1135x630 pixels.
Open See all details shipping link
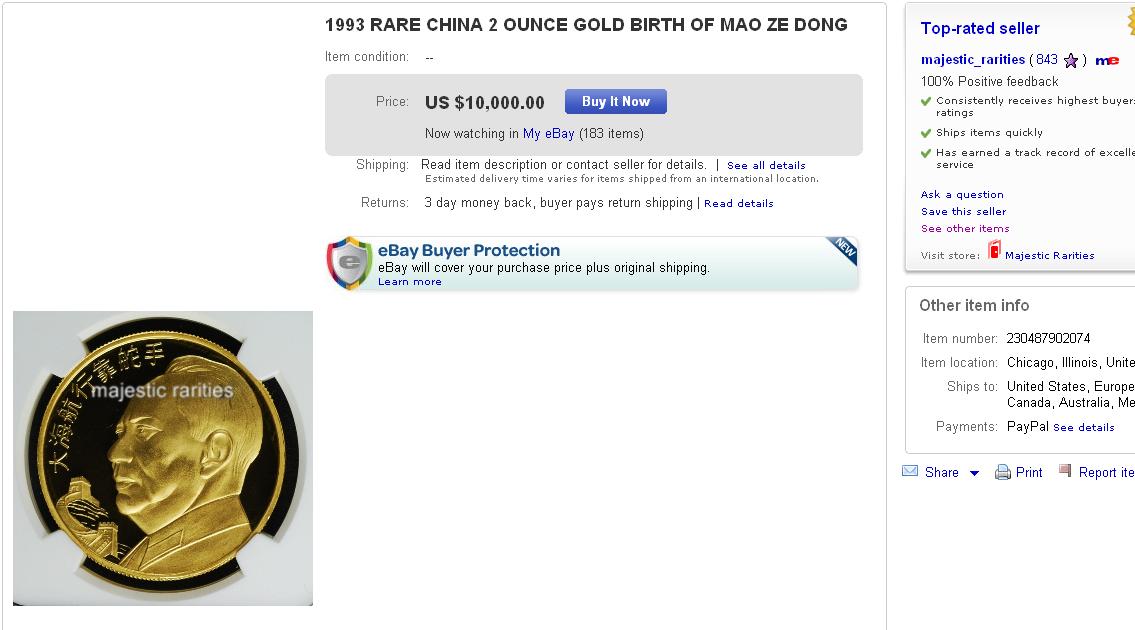click(x=766, y=166)
